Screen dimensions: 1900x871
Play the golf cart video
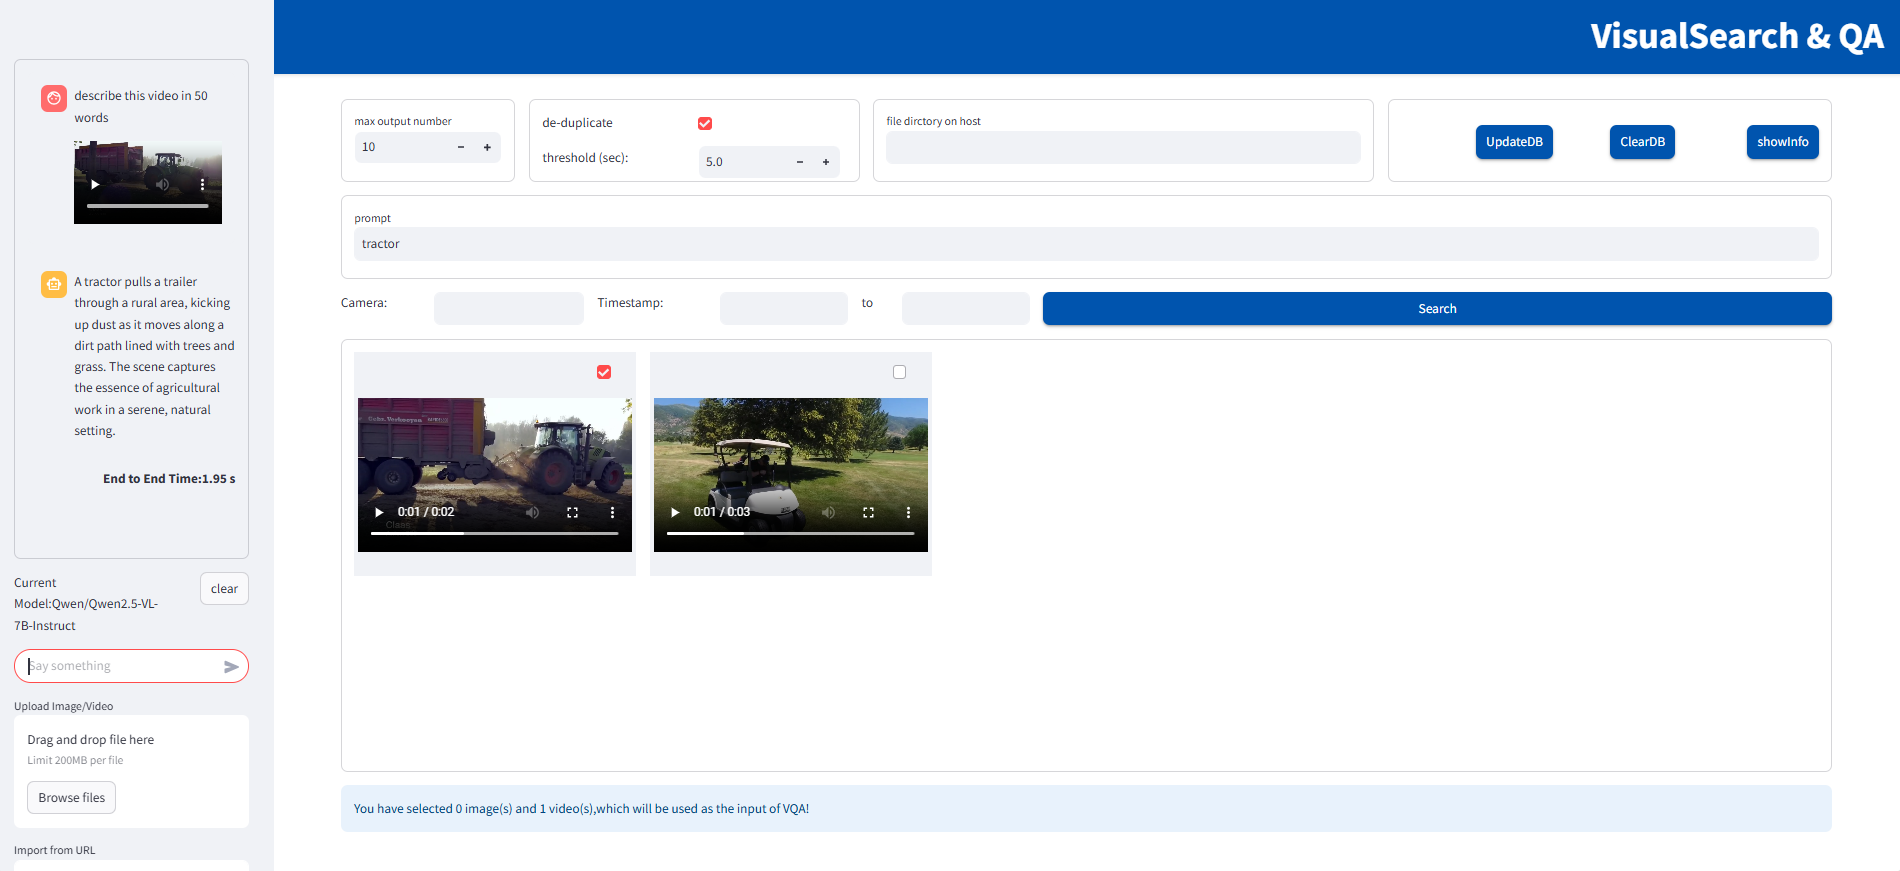(675, 512)
